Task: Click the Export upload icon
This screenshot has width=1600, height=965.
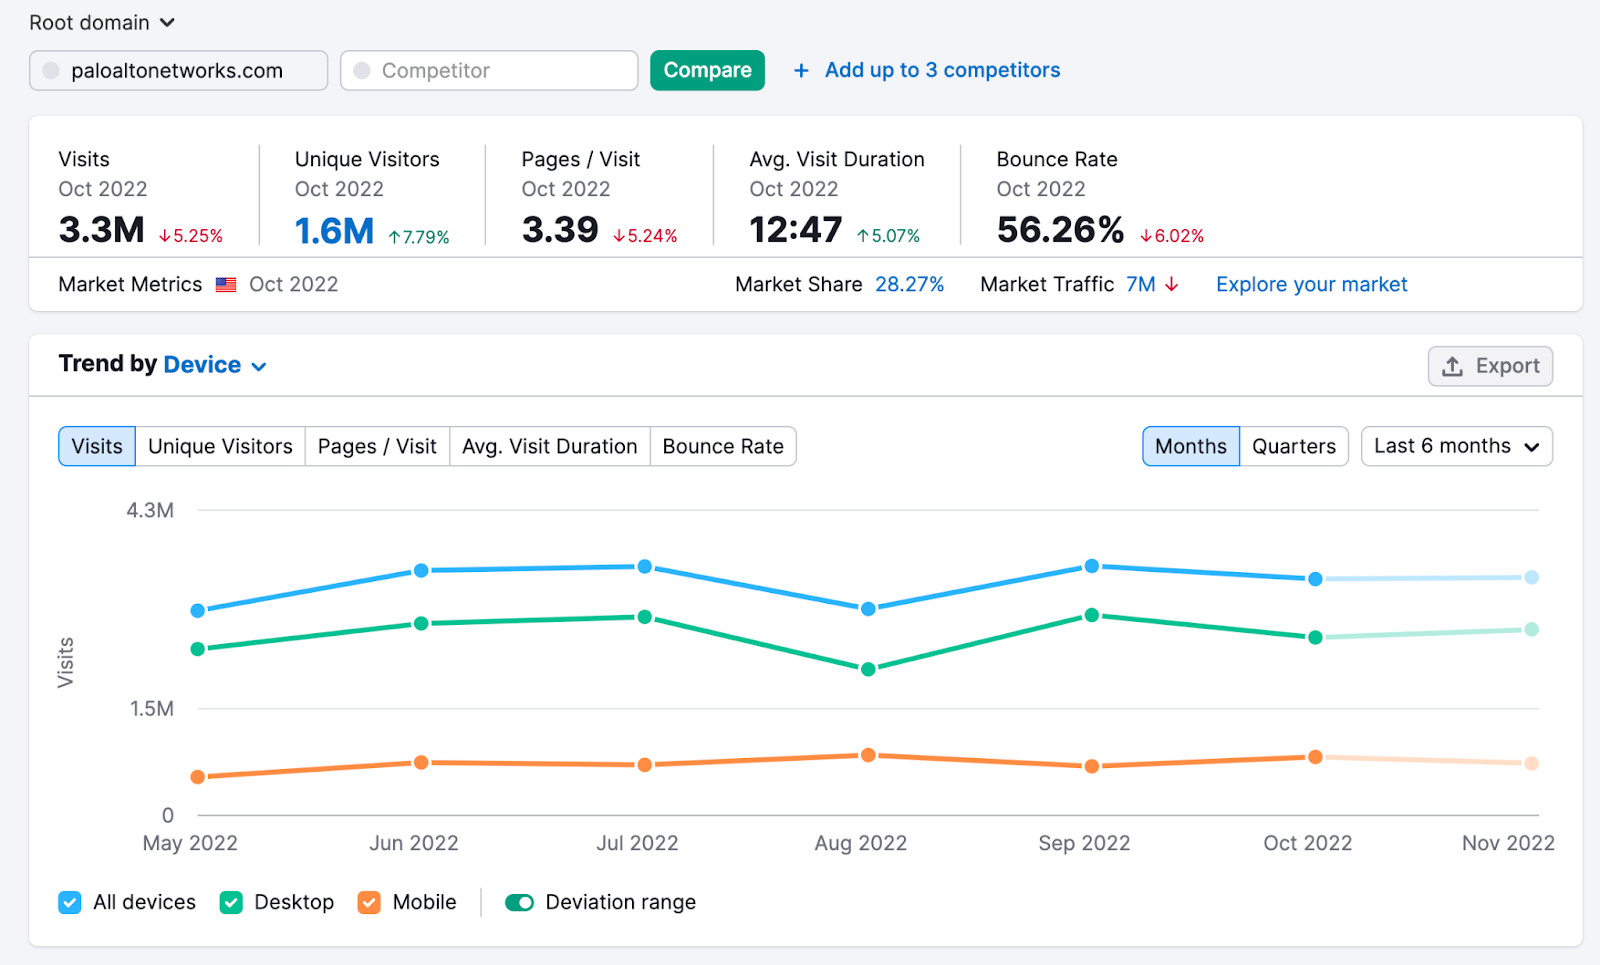Action: coord(1452,366)
